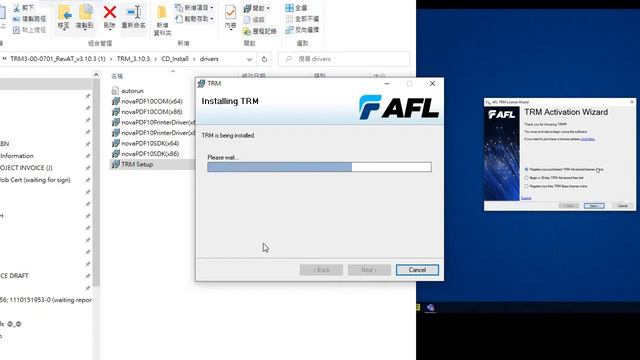640x360 pixels.
Task: Click Cancel in the TRM installer
Action: pos(417,270)
